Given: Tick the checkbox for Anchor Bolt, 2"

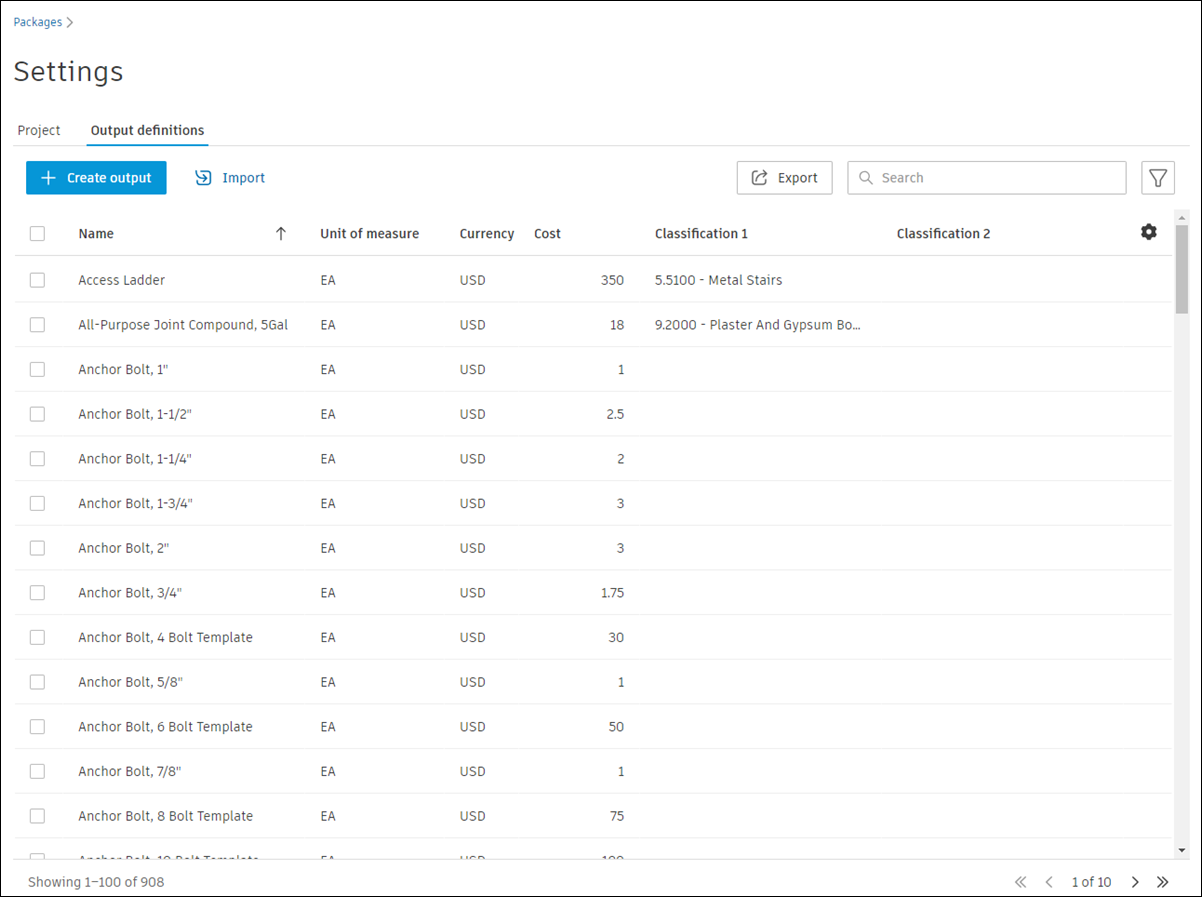Looking at the screenshot, I should coord(37,548).
